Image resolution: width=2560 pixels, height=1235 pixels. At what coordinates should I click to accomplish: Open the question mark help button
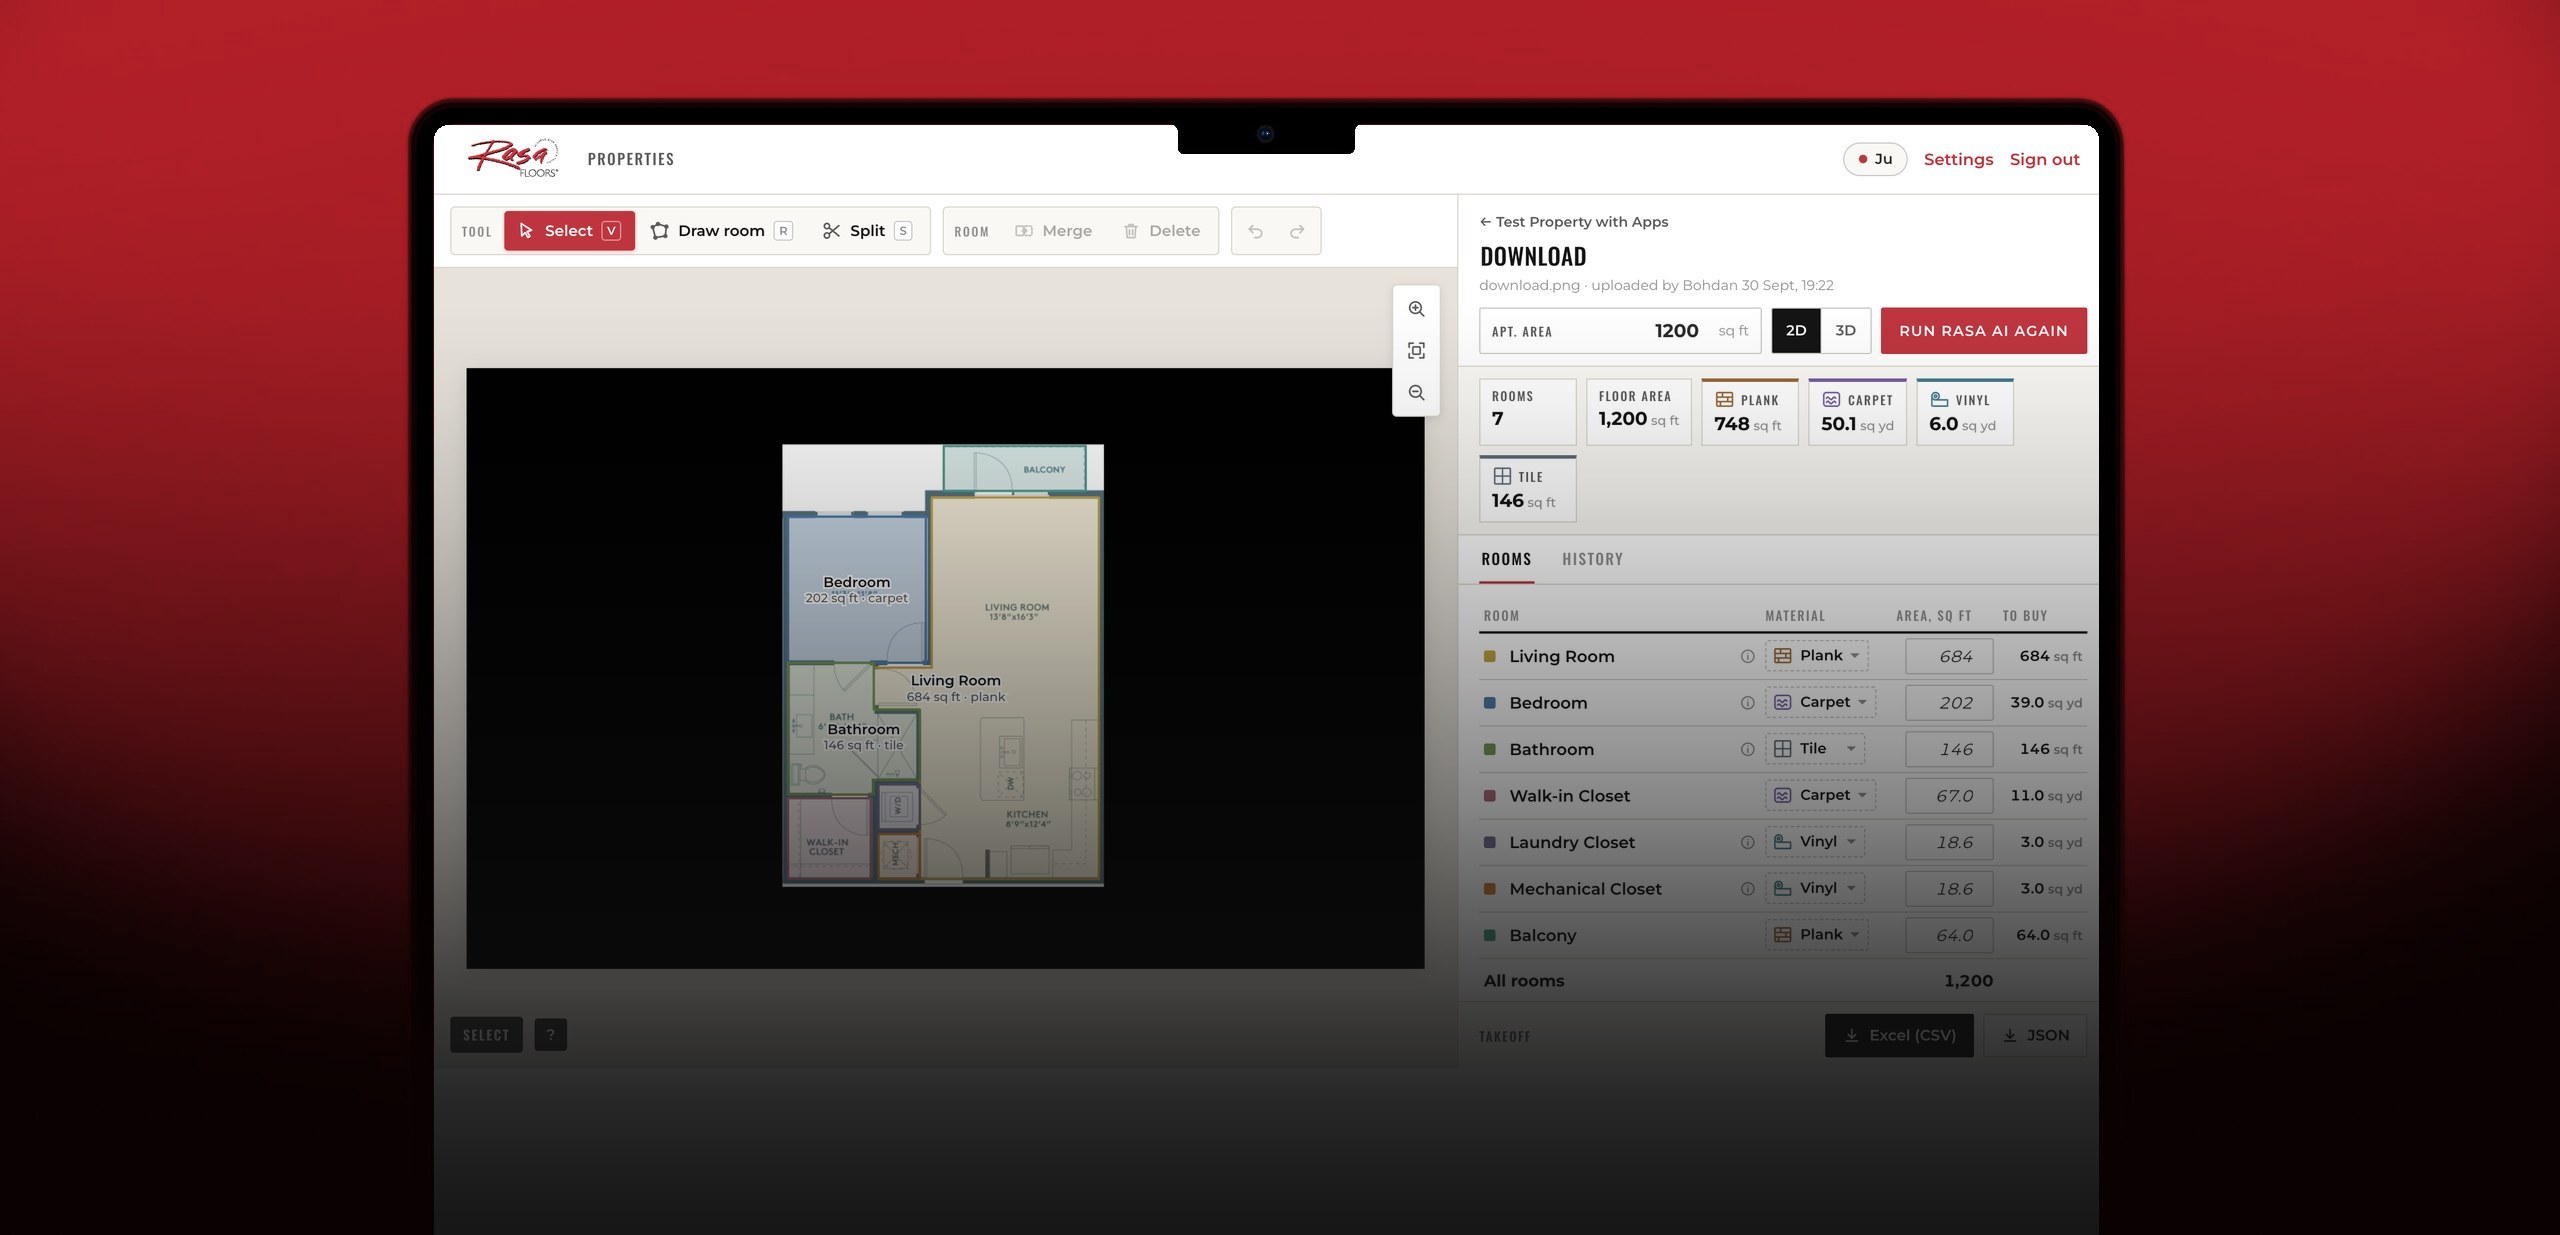pyautogui.click(x=550, y=1035)
